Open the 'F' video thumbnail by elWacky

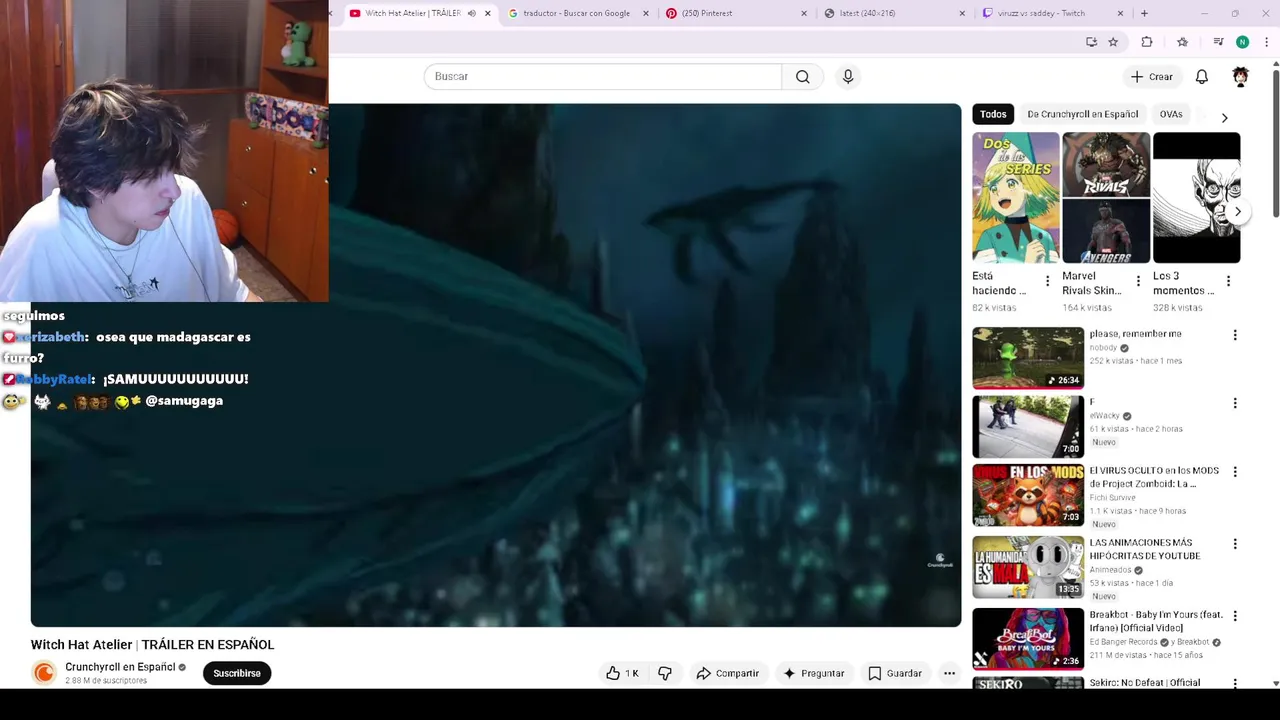pyautogui.click(x=1028, y=426)
